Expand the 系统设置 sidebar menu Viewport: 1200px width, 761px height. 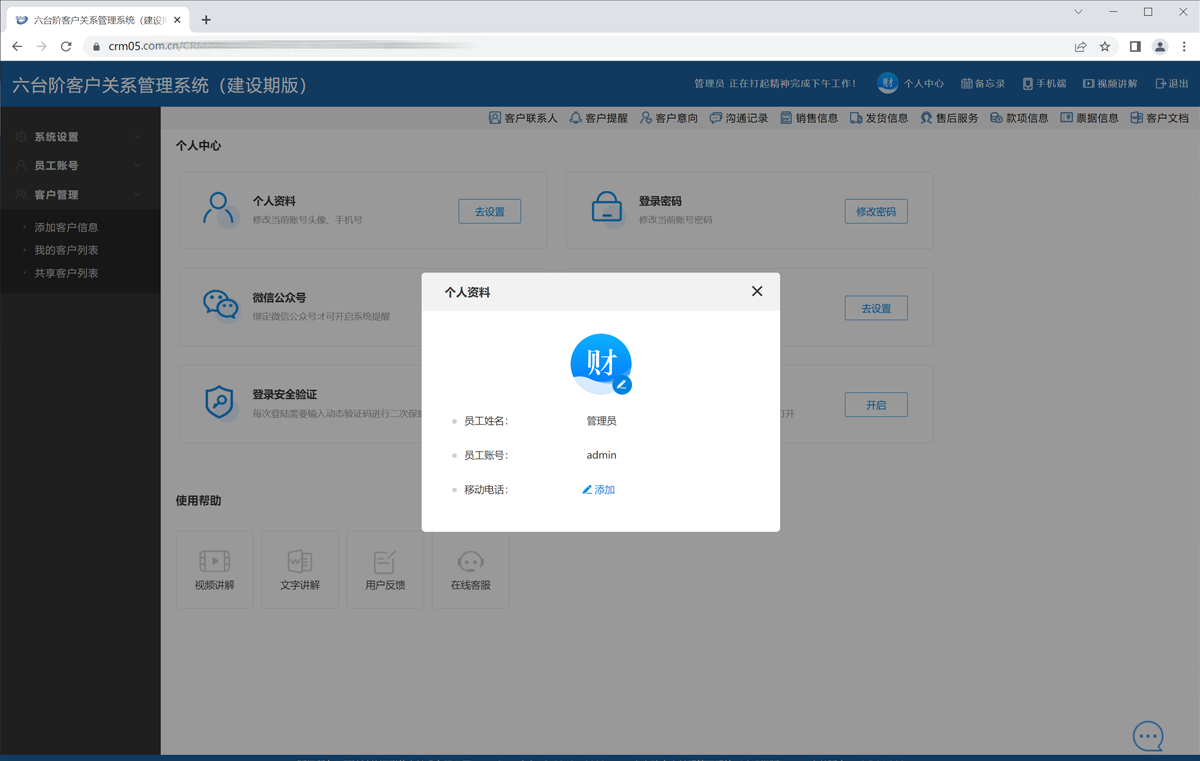pos(80,137)
